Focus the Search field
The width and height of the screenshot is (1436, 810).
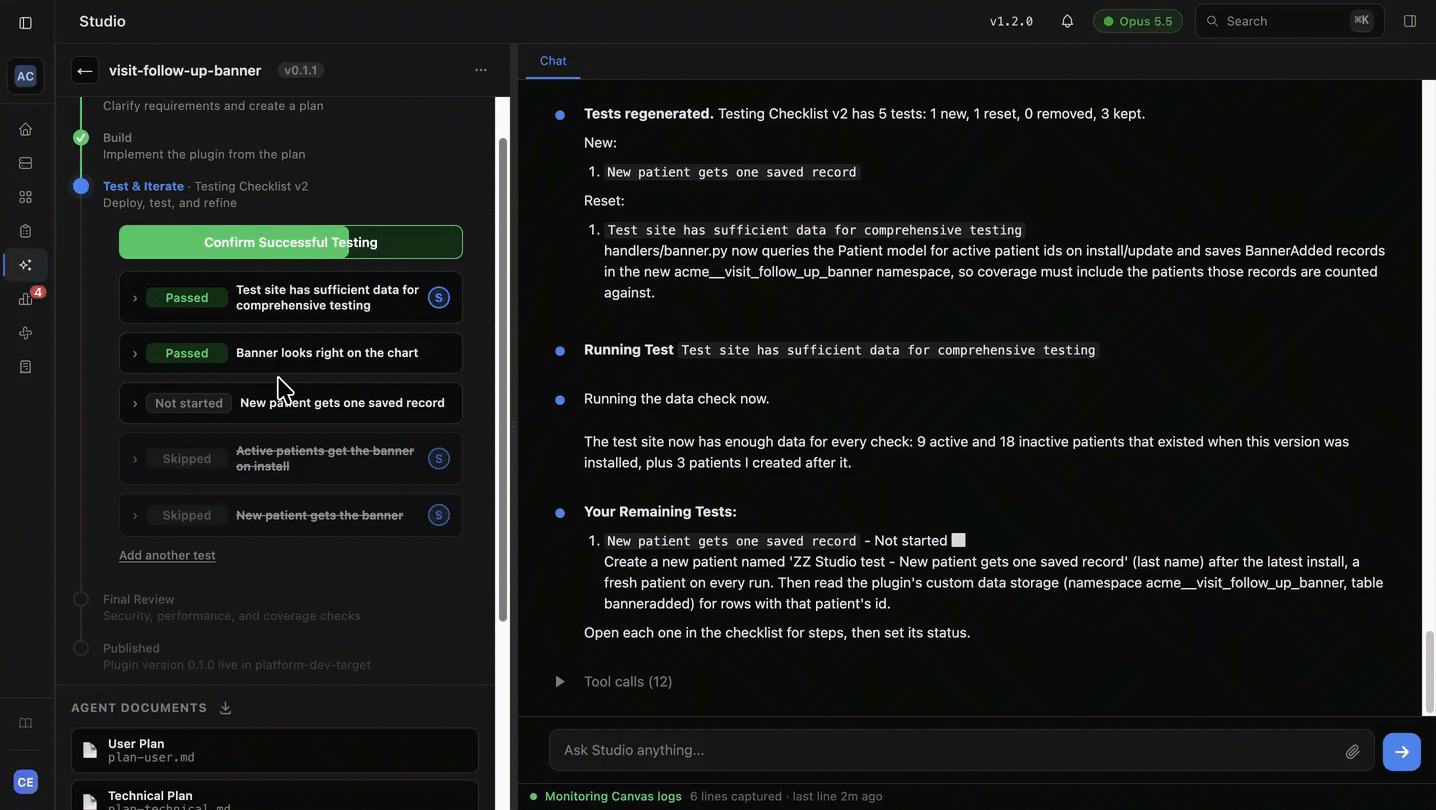pyautogui.click(x=1290, y=21)
